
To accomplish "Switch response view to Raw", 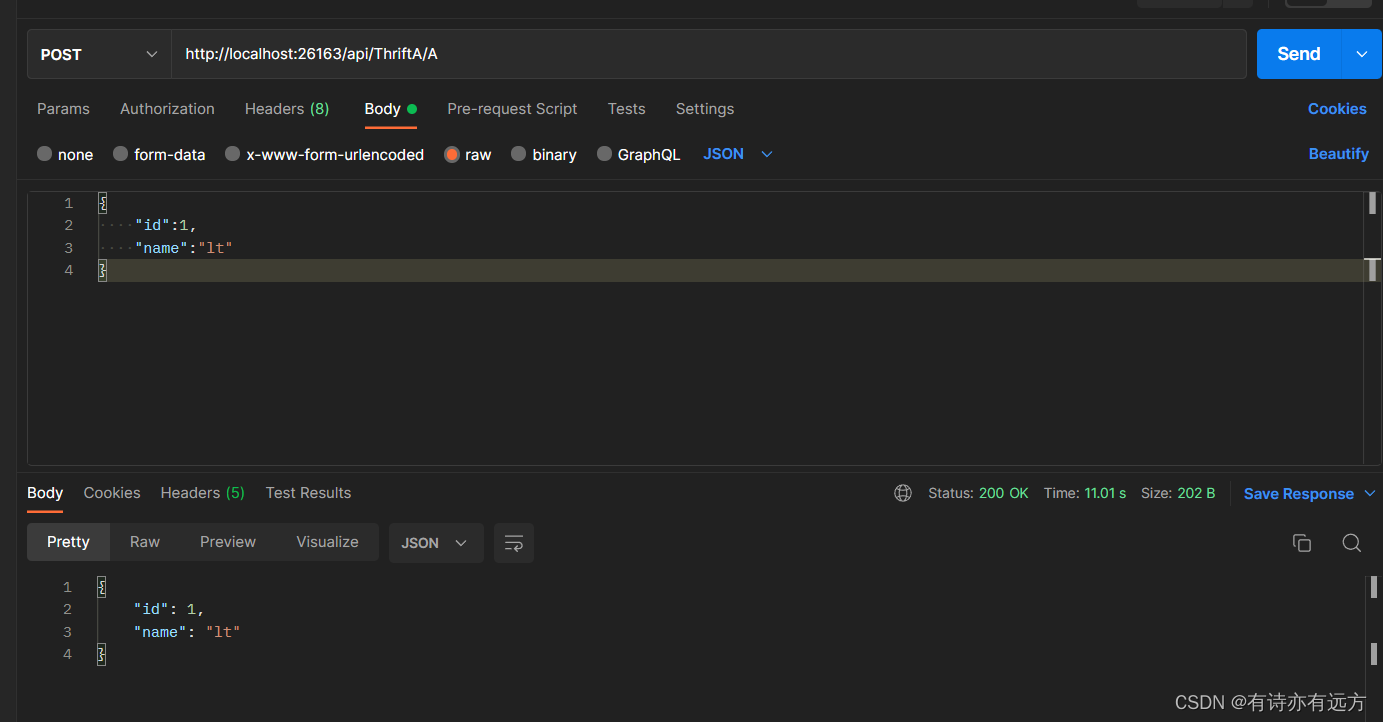I will pyautogui.click(x=145, y=542).
